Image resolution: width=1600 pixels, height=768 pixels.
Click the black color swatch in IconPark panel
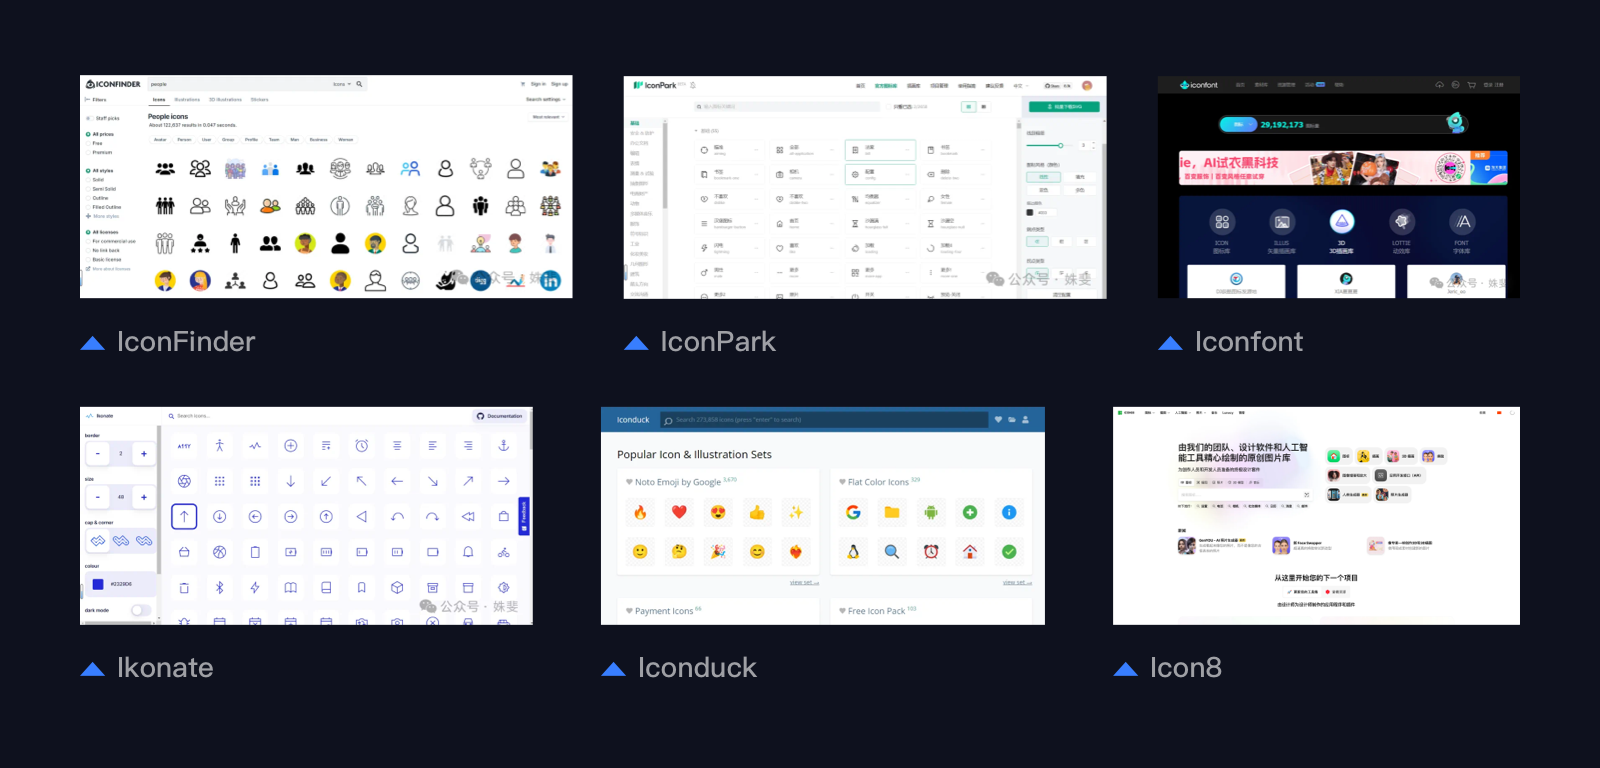pos(1030,212)
